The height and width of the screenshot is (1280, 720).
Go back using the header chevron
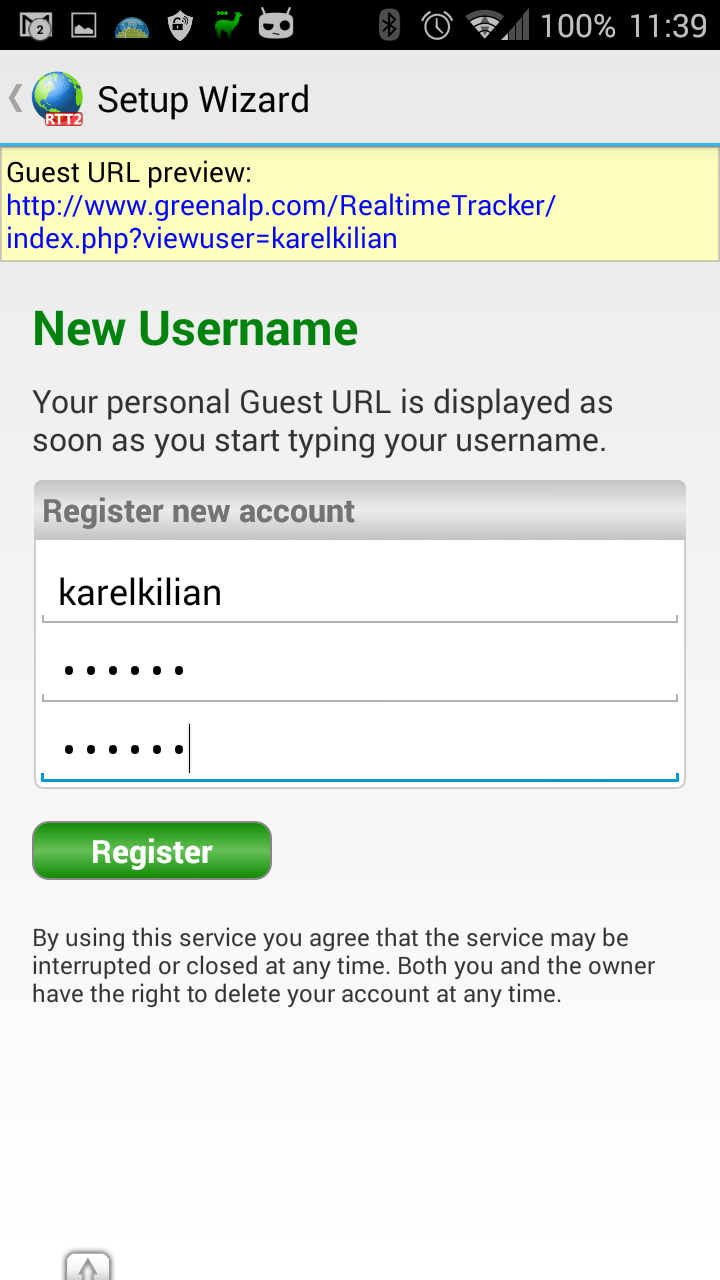(15, 98)
